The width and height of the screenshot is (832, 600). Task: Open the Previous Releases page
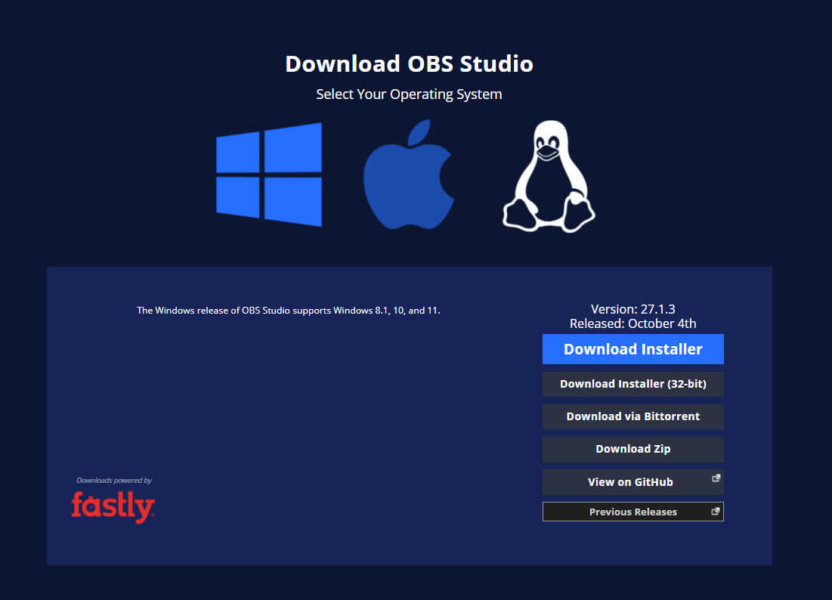pyautogui.click(x=632, y=511)
